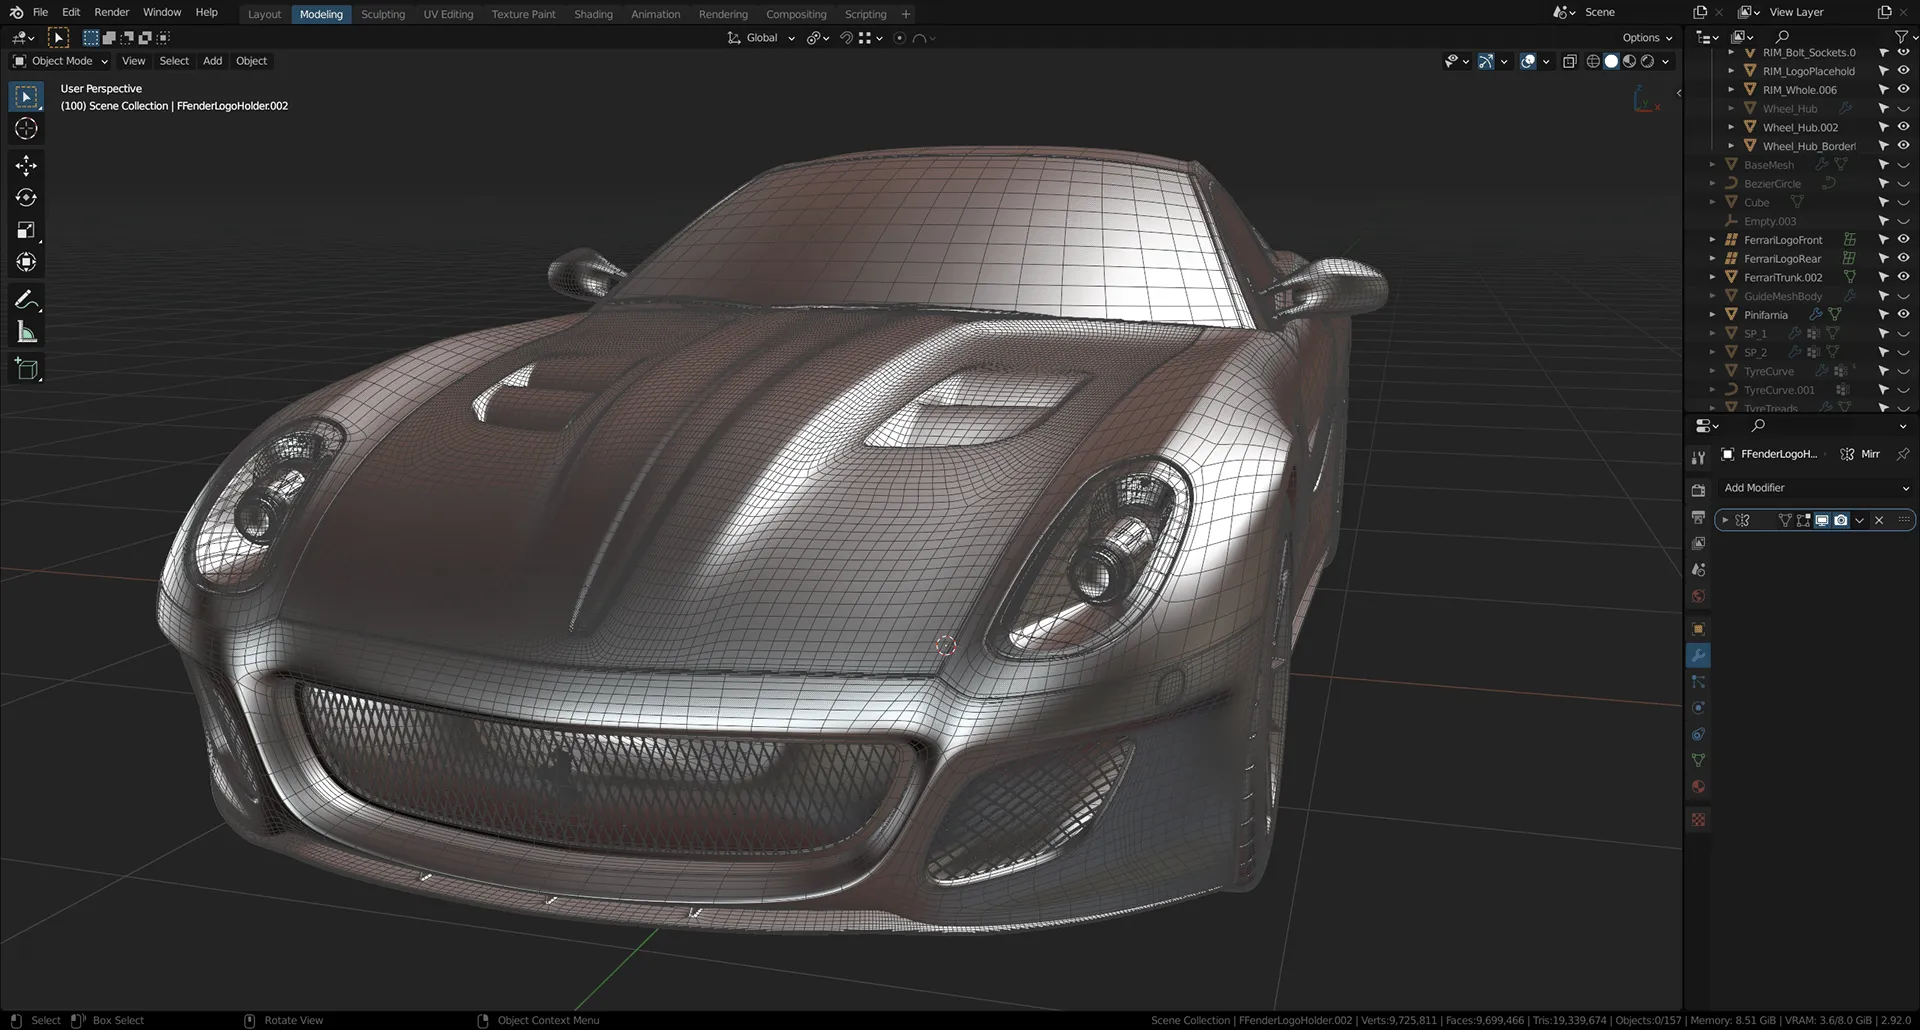This screenshot has height=1030, width=1920.
Task: Remove the modifier with the X button
Action: click(x=1879, y=520)
